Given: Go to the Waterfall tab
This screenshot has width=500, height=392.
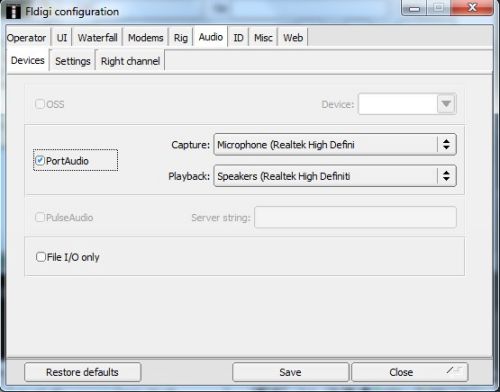Looking at the screenshot, I should click(x=97, y=38).
